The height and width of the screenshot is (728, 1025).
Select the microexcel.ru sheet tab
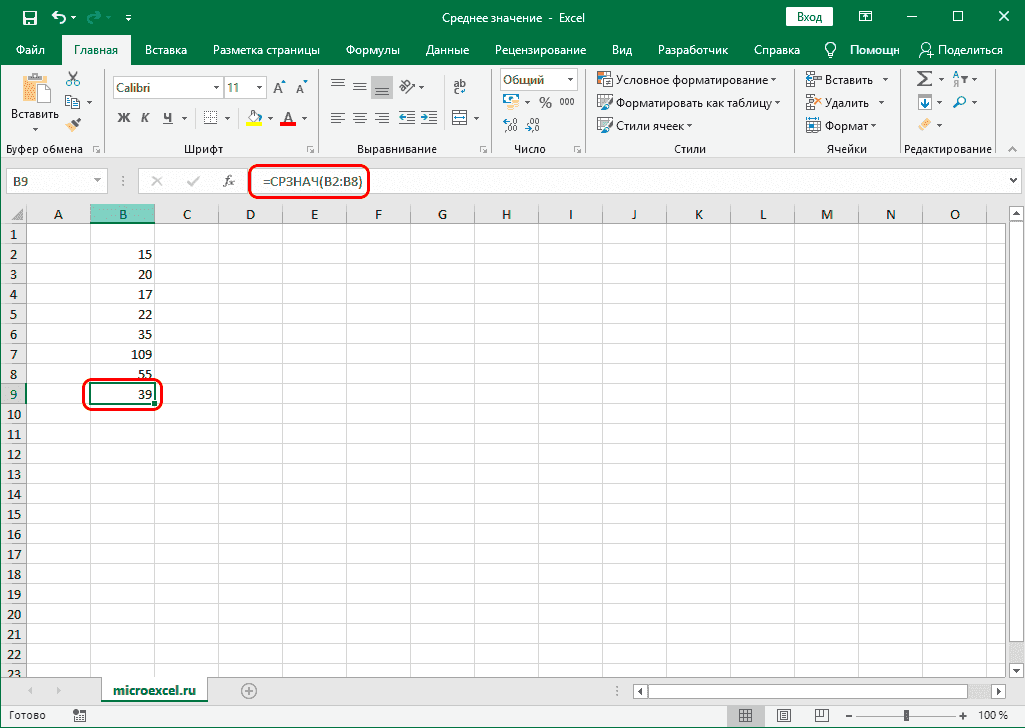(x=154, y=689)
